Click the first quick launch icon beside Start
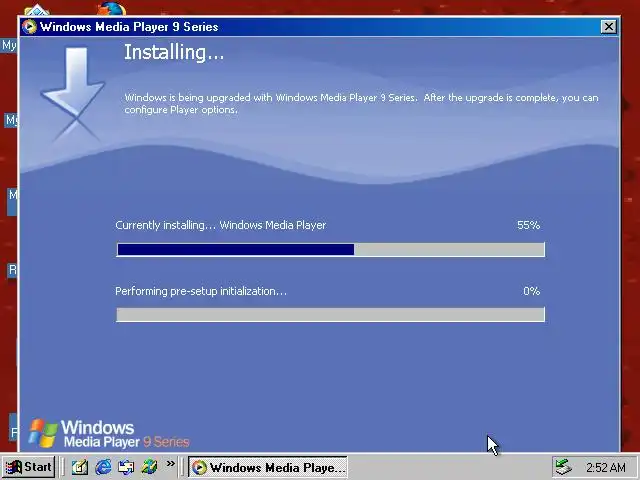This screenshot has height=480, width=640. 80,467
